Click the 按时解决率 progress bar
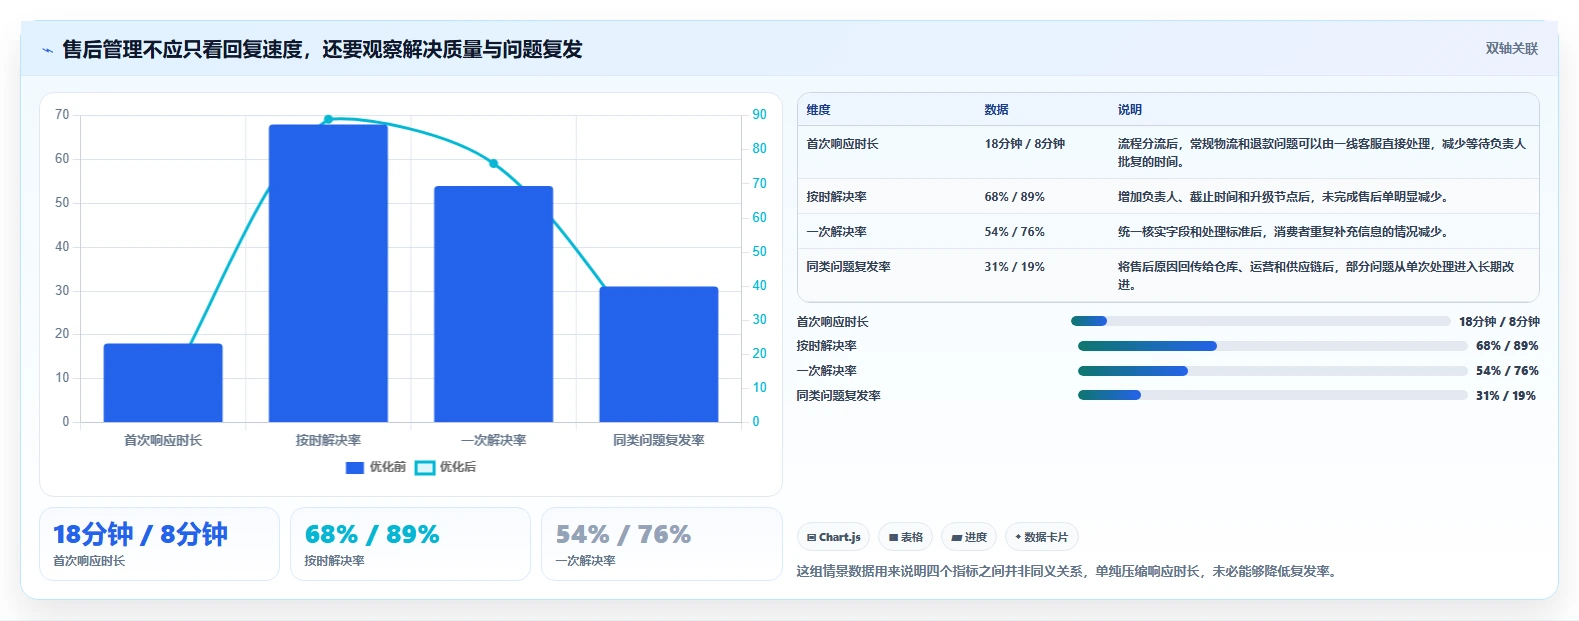The height and width of the screenshot is (621, 1579). tap(1272, 346)
